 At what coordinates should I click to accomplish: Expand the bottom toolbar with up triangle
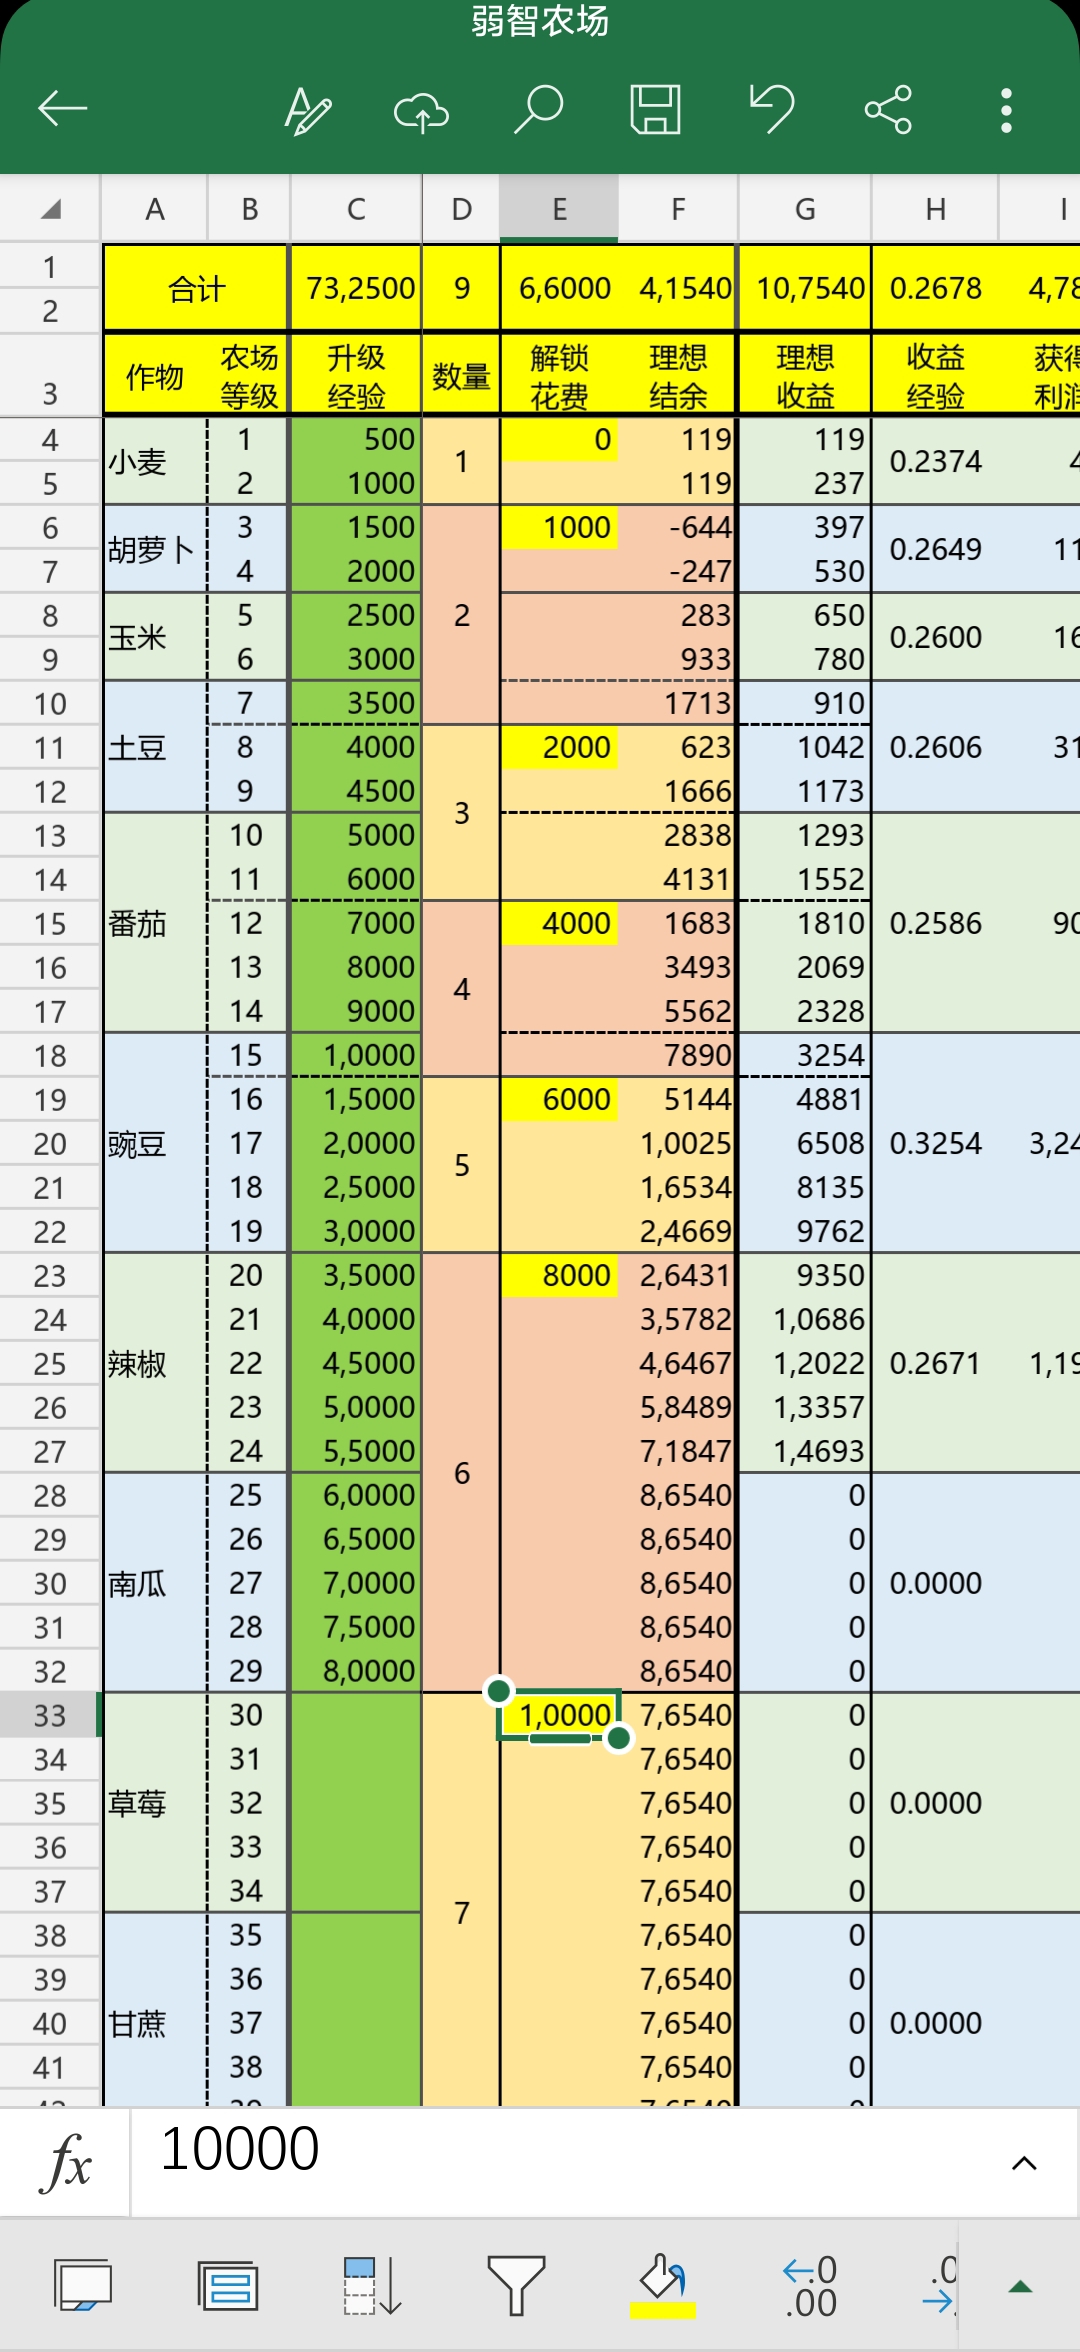point(1020,2286)
